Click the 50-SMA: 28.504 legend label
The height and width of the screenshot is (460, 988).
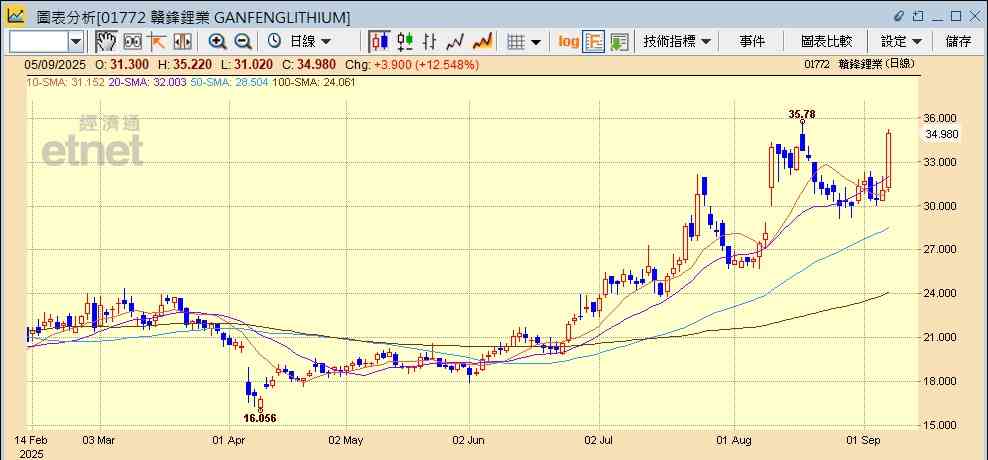[x=229, y=82]
